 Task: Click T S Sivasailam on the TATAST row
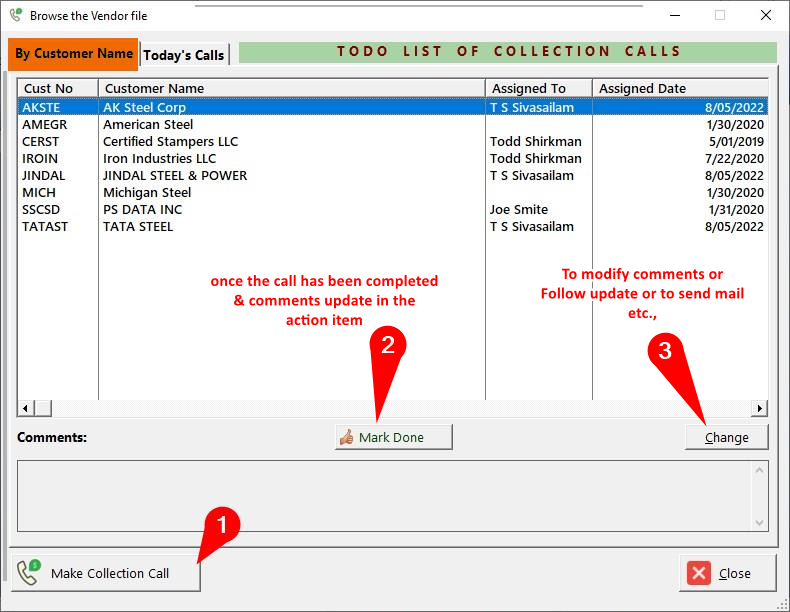click(532, 227)
